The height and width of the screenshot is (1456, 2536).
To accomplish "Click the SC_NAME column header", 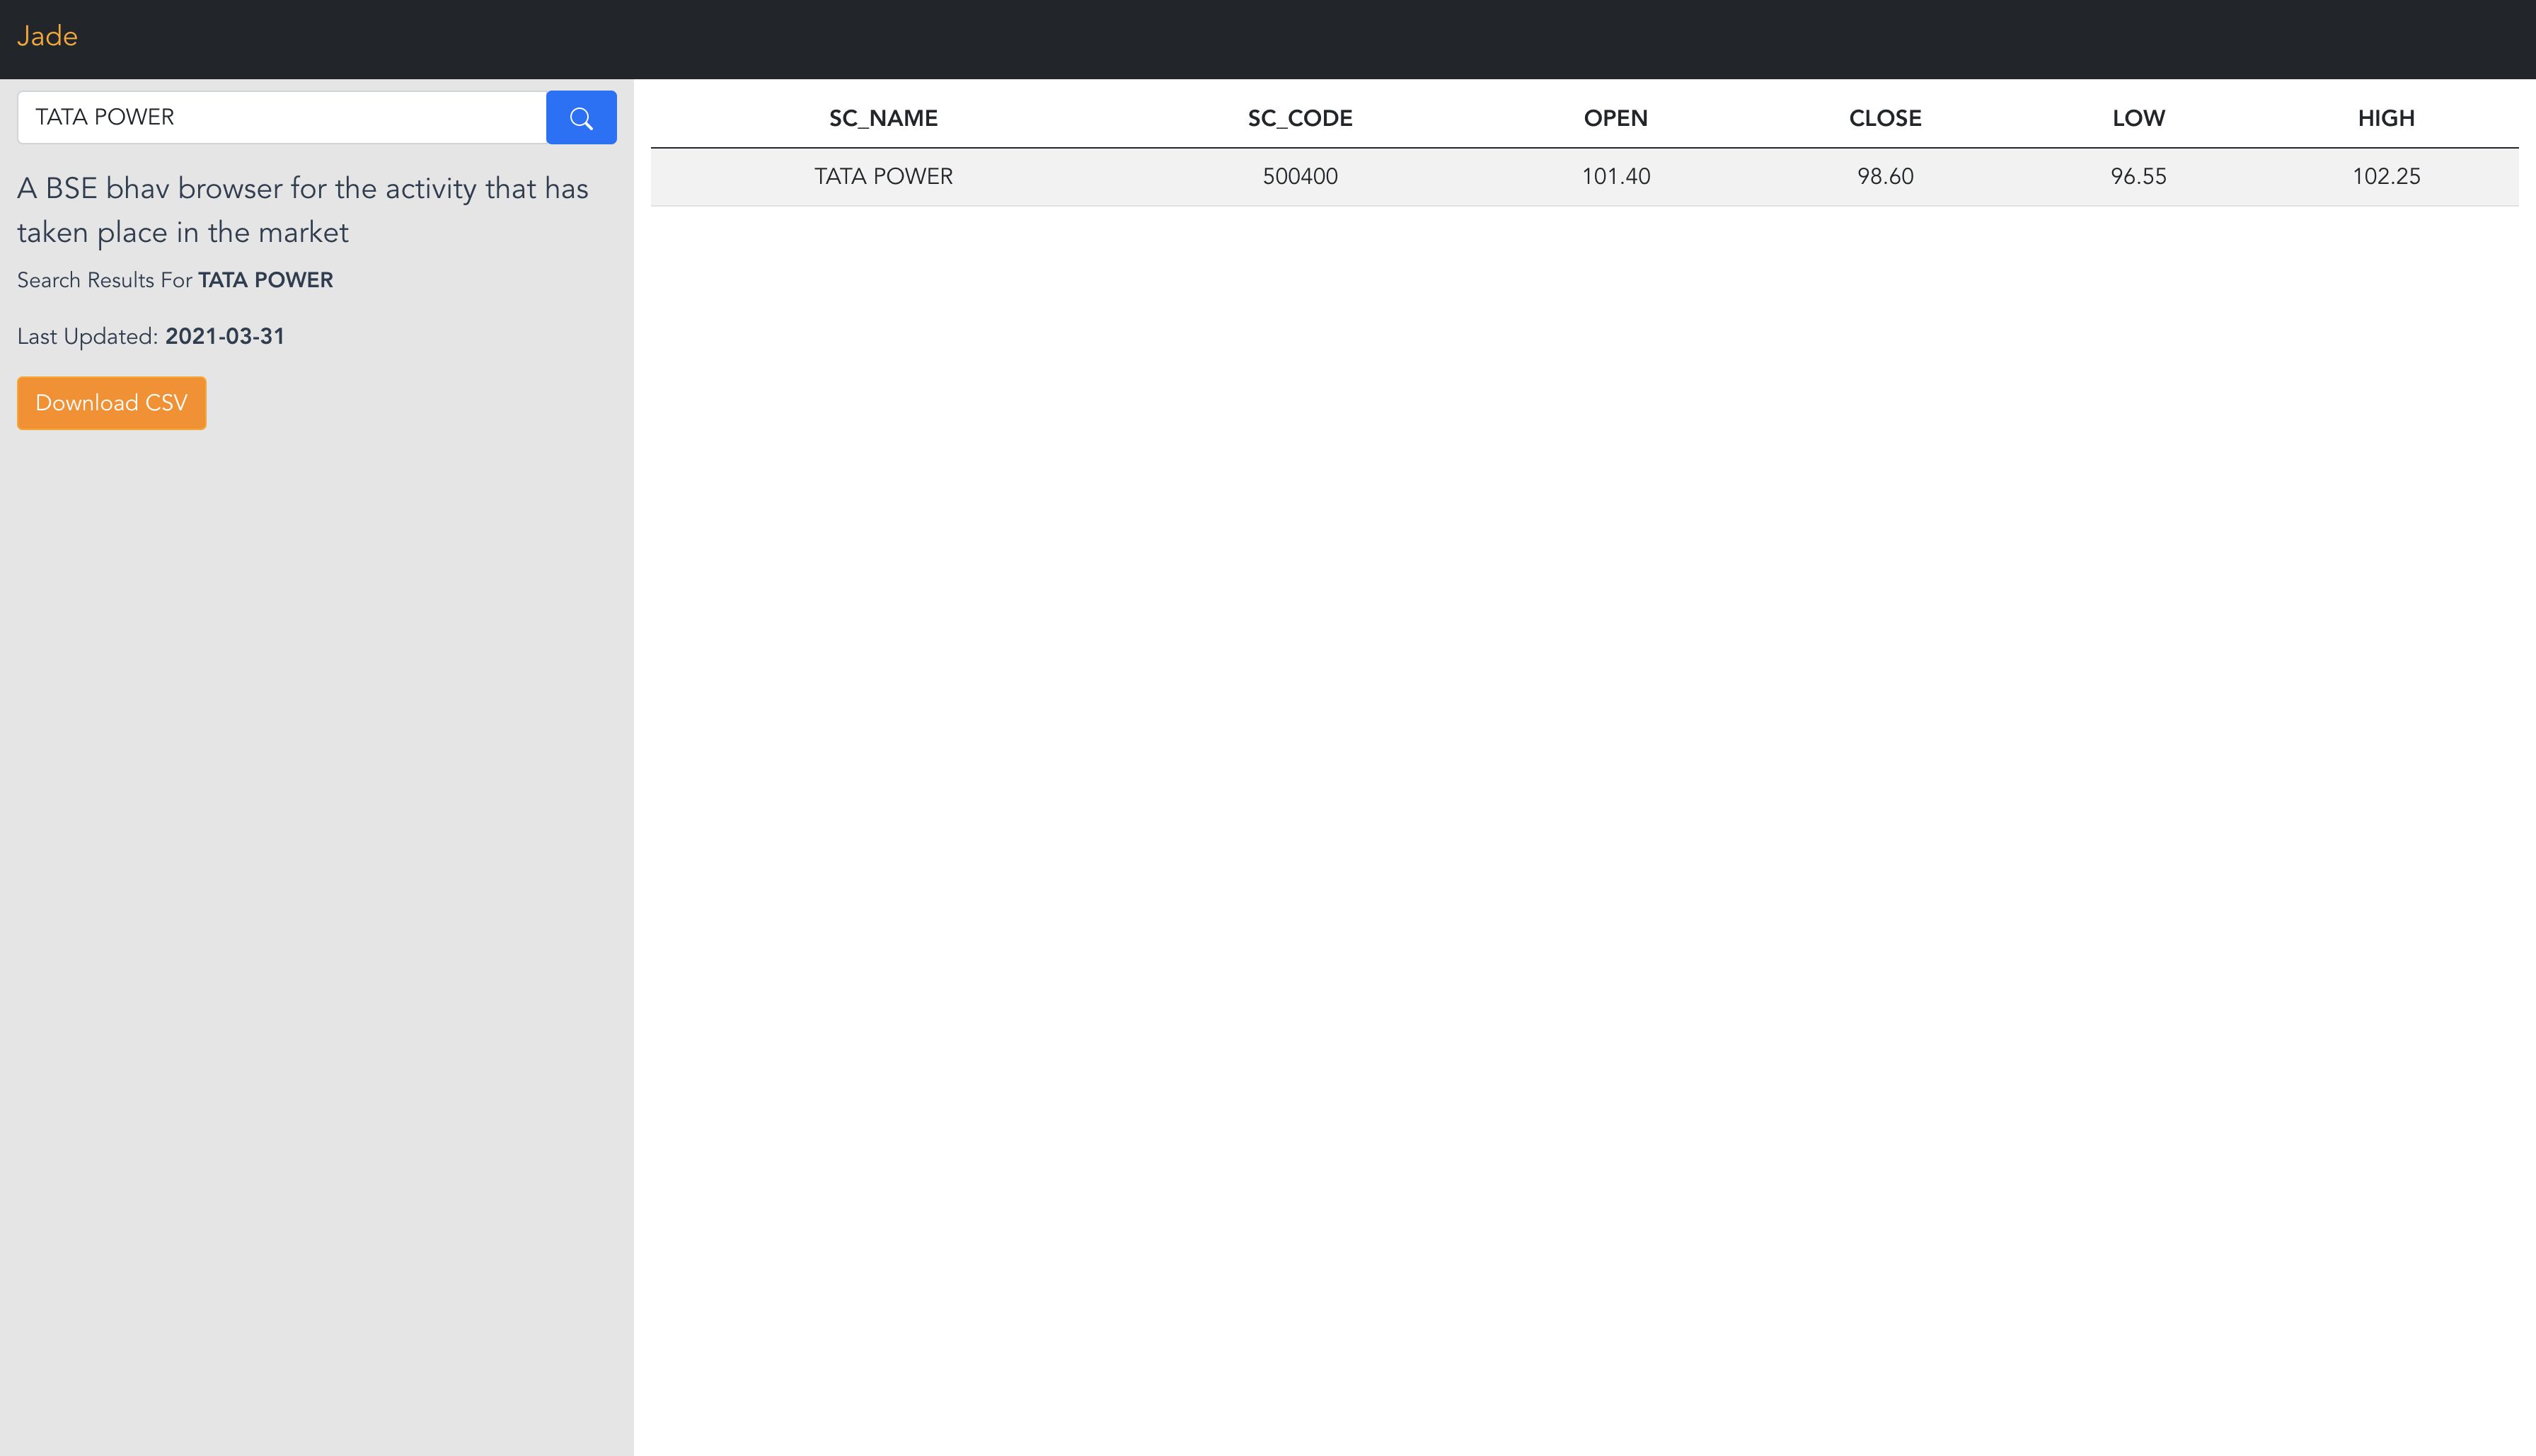I will (883, 118).
